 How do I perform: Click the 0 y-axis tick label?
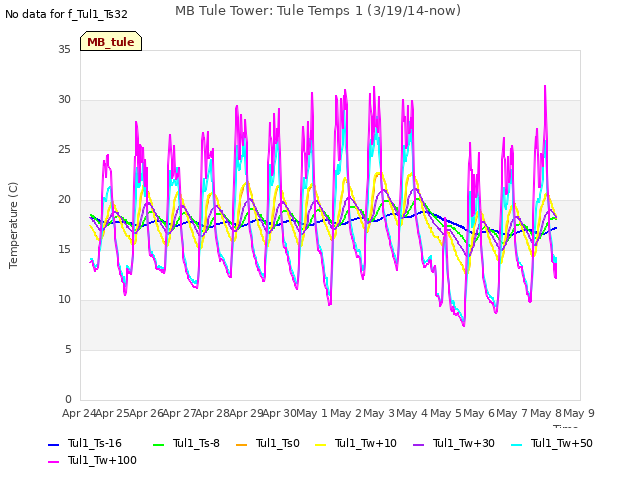[x=68, y=399]
